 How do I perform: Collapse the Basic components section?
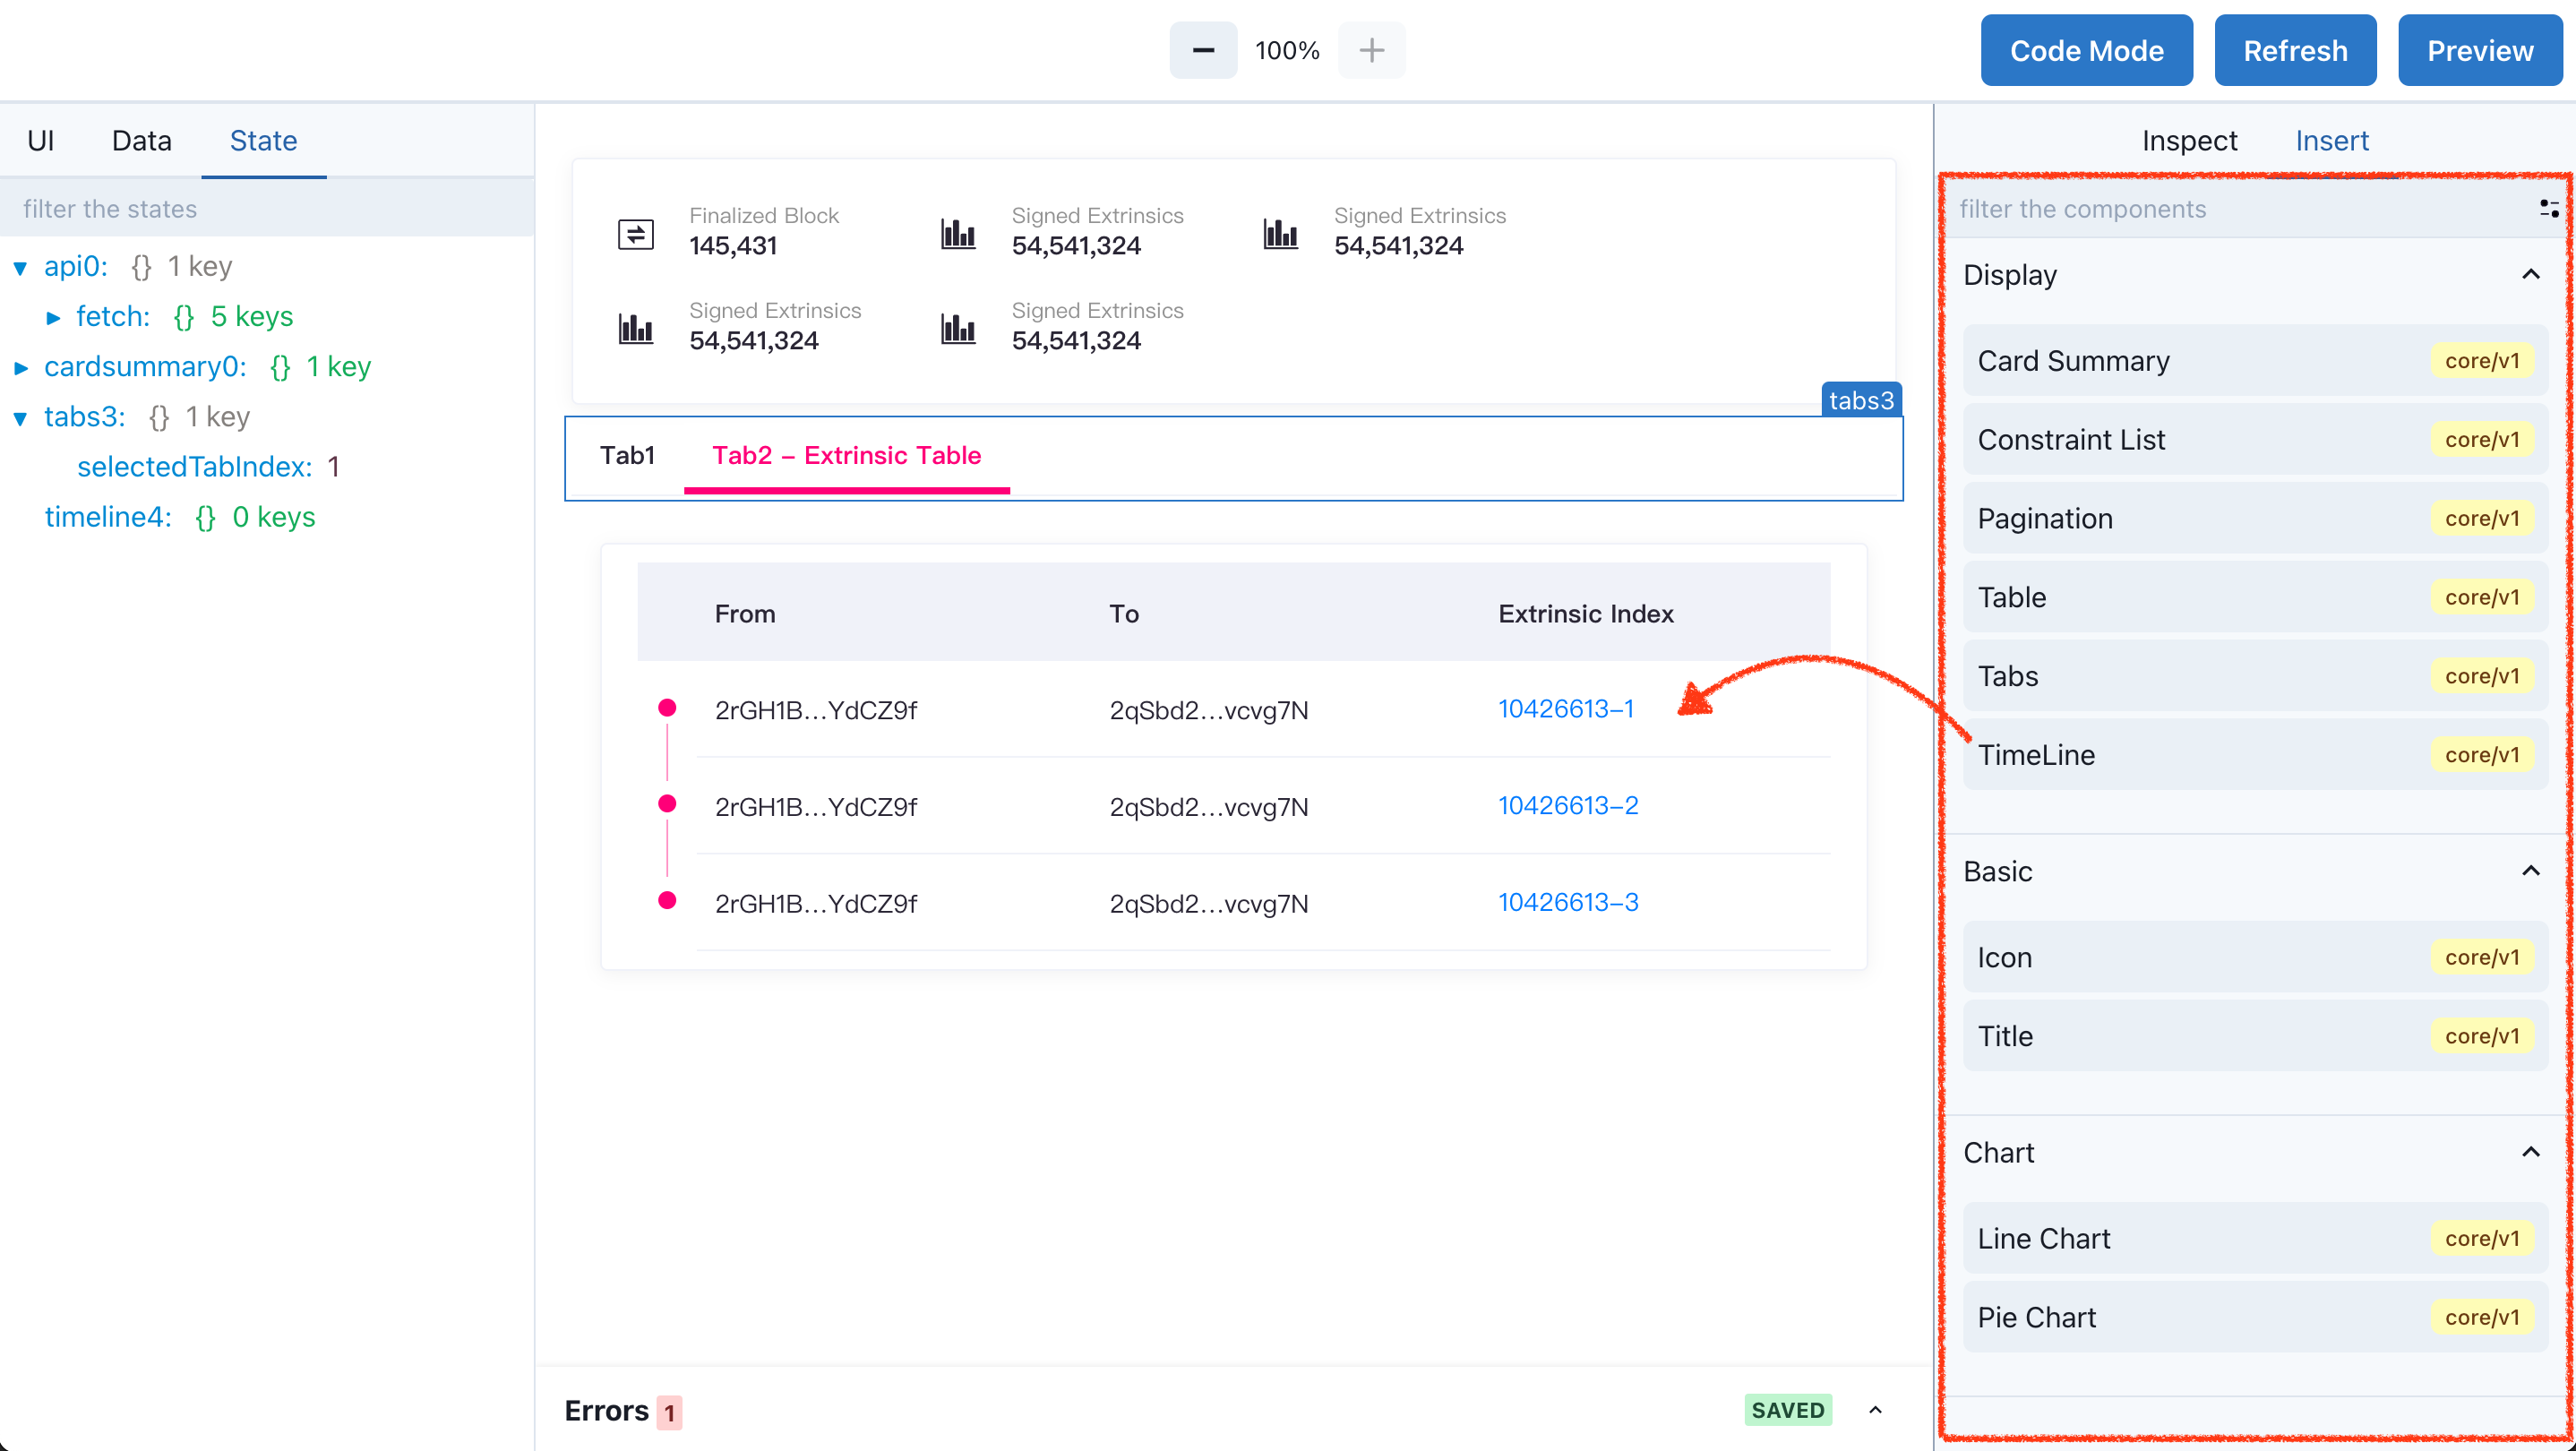[x=2530, y=871]
